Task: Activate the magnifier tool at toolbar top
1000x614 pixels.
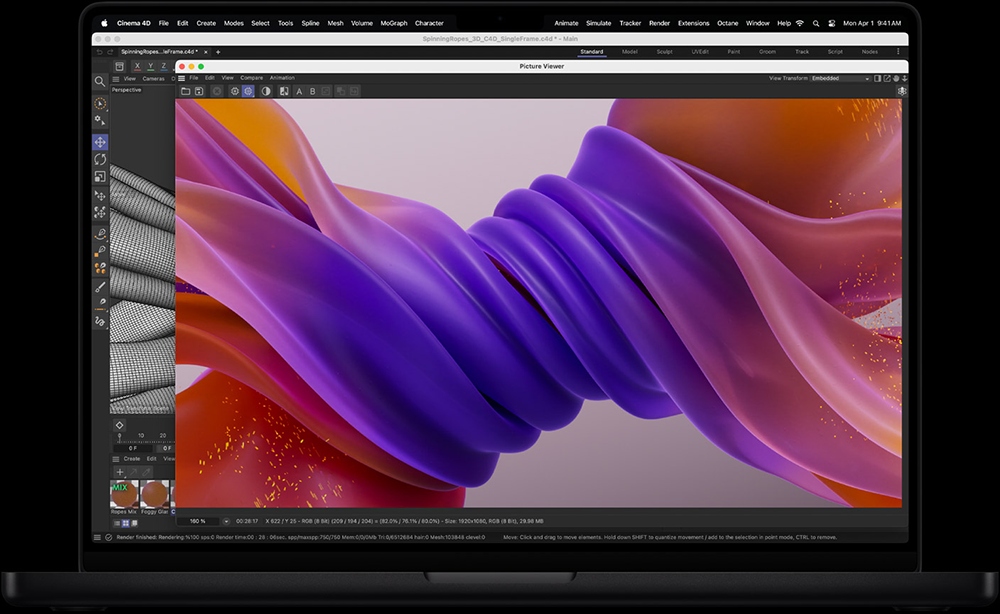Action: pos(100,80)
